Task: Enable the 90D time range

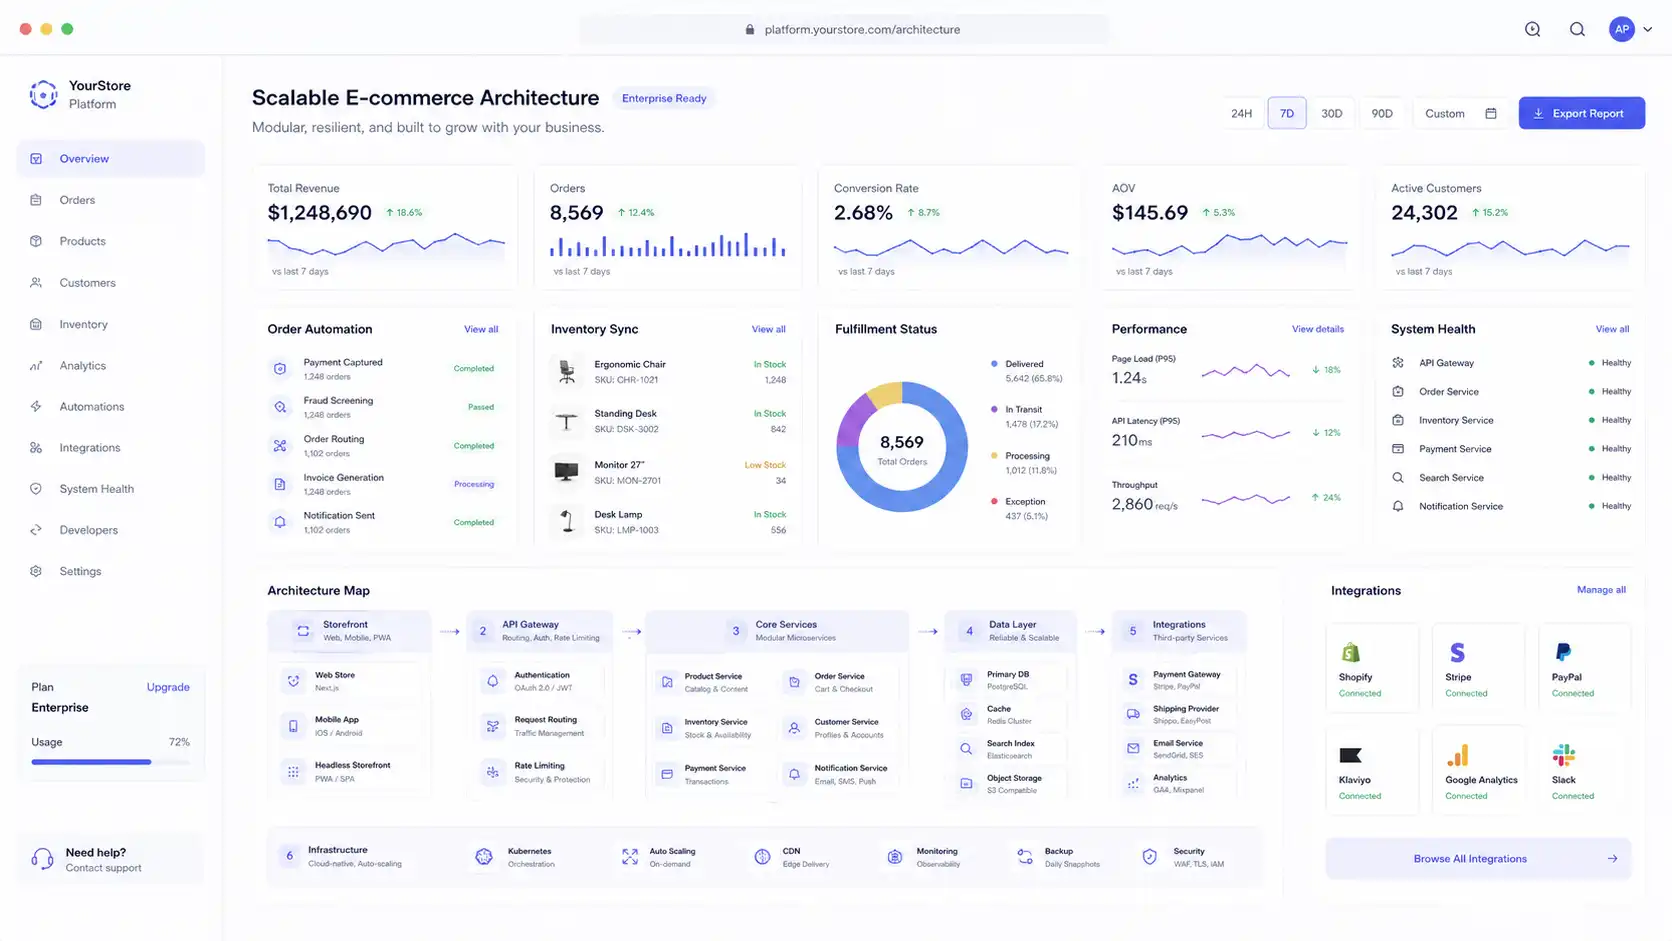Action: pyautogui.click(x=1382, y=113)
